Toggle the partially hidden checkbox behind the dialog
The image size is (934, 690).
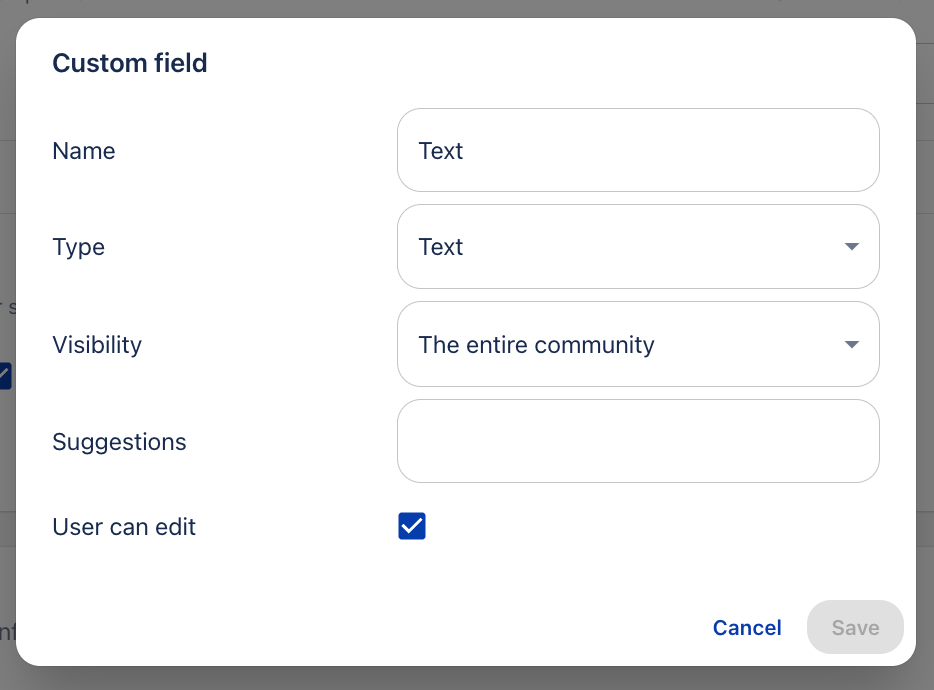click(x=5, y=376)
